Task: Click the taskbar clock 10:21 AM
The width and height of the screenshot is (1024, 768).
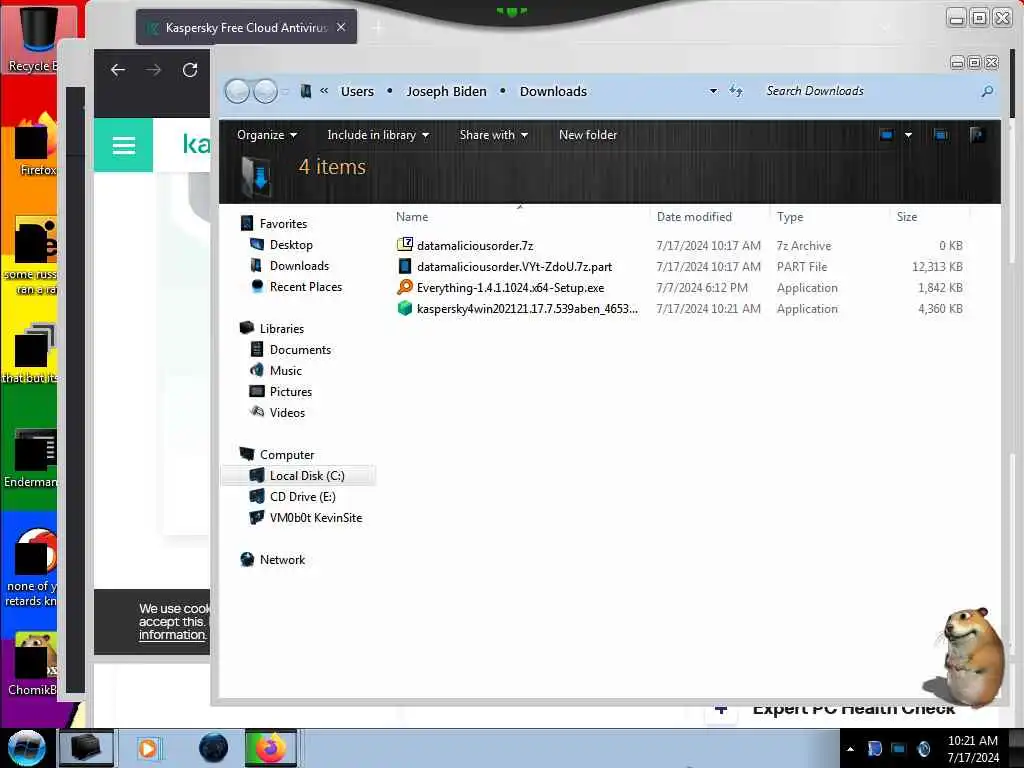Action: pos(973,741)
